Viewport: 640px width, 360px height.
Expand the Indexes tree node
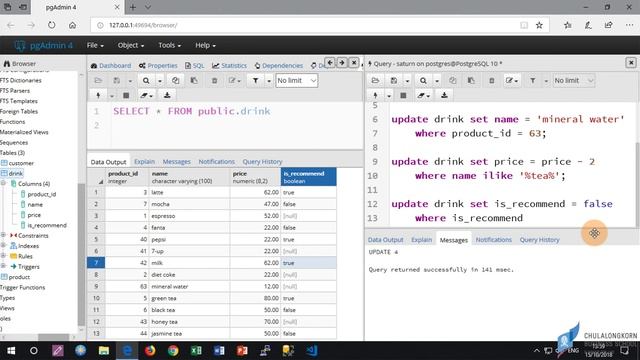(x=4, y=246)
